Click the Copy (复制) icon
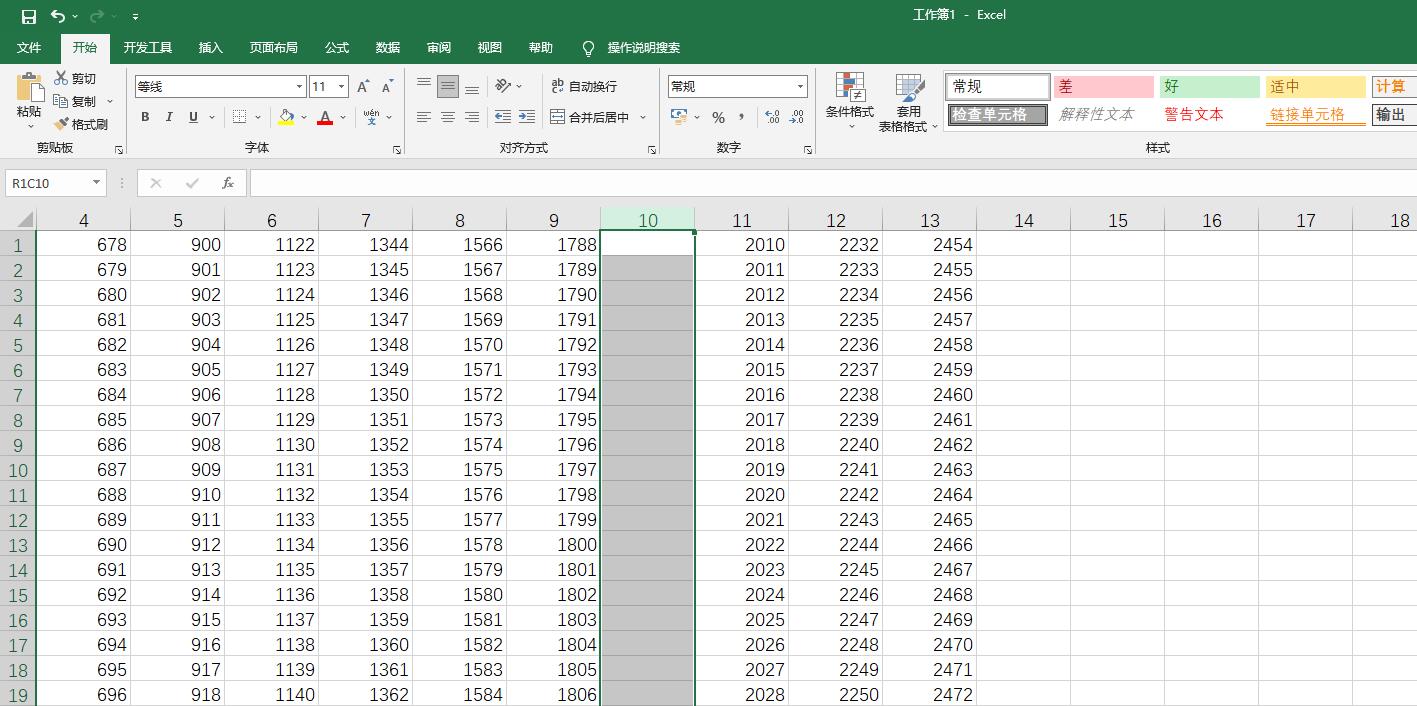 [61, 101]
